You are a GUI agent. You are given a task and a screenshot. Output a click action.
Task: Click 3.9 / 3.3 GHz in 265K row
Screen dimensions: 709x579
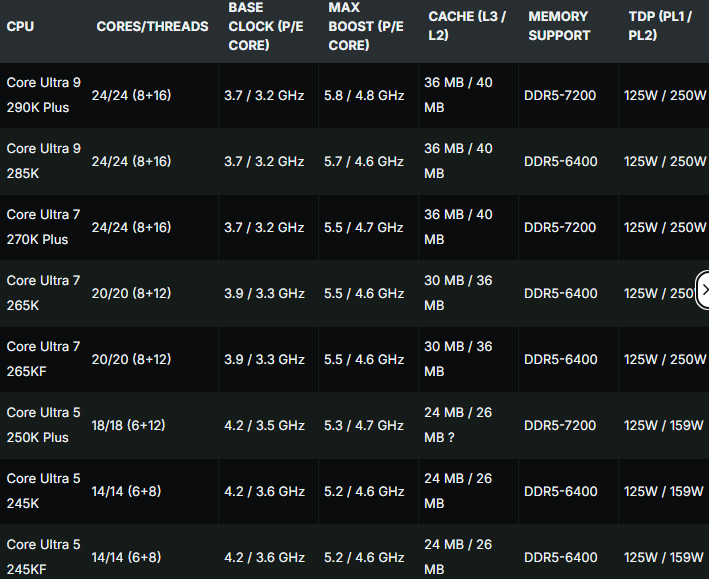(264, 293)
